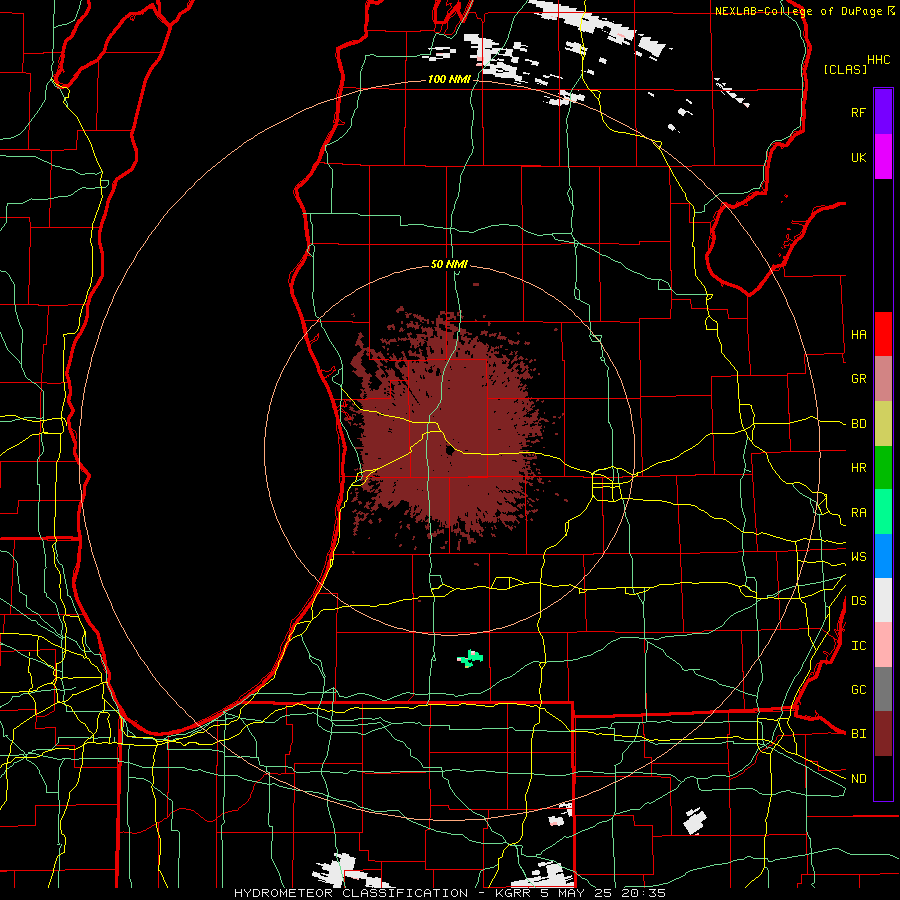
Task: Click the GR legend label
Action: click(x=858, y=379)
